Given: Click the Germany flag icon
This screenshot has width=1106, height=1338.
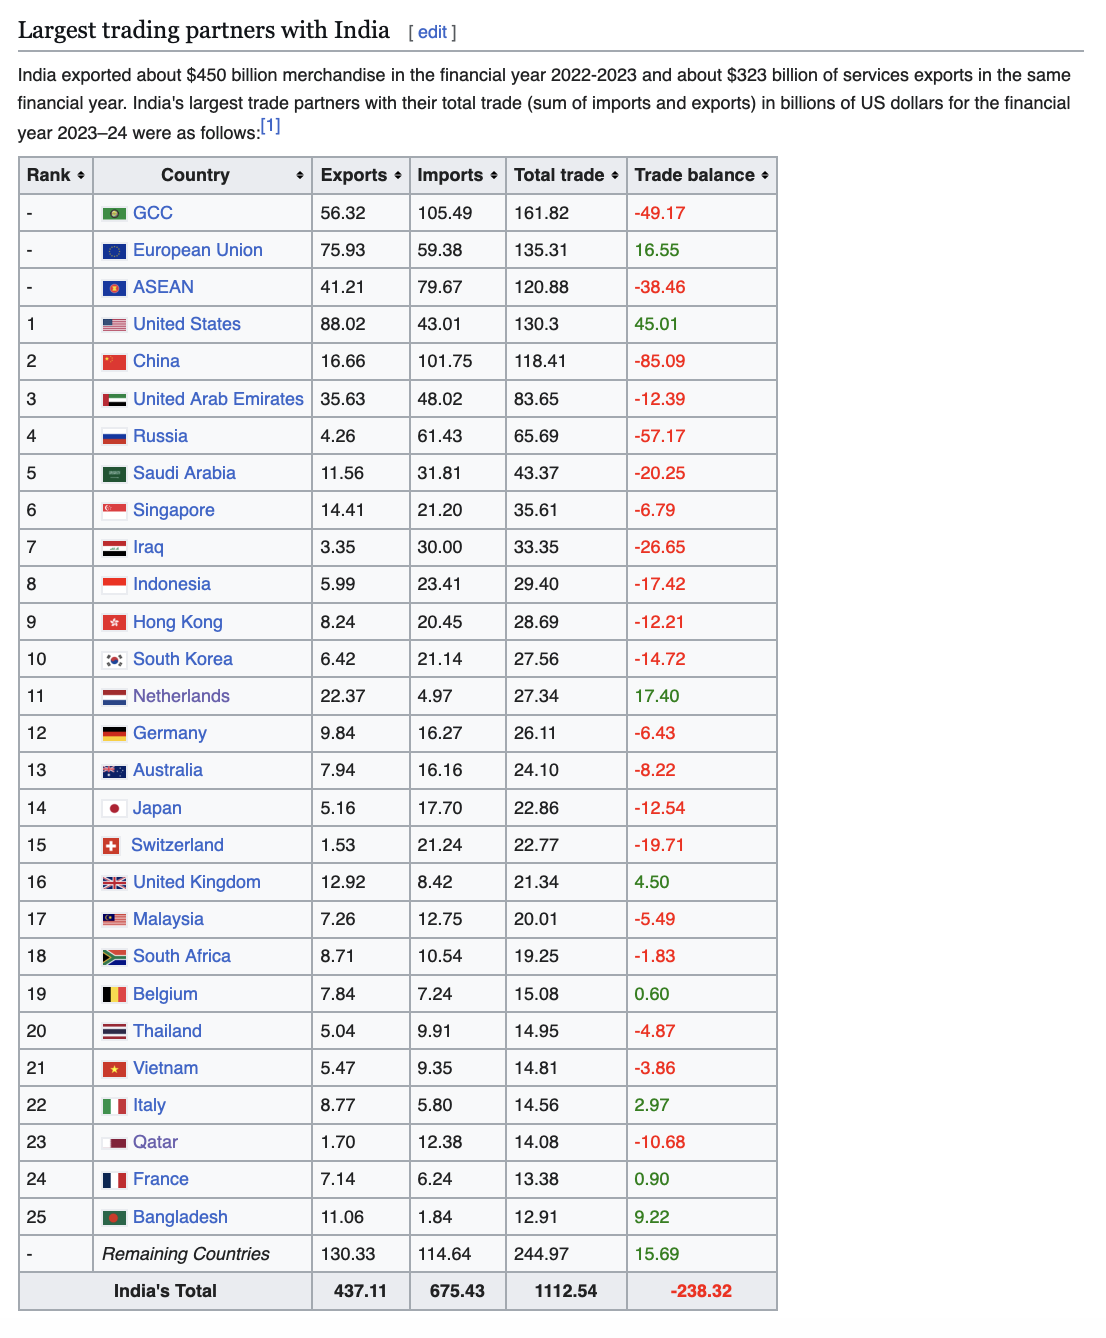Looking at the screenshot, I should pos(115,734).
